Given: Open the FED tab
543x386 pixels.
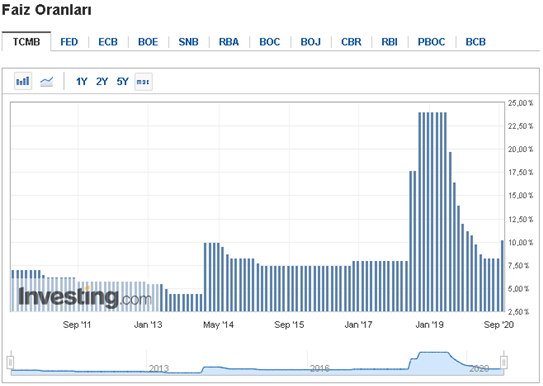Looking at the screenshot, I should pos(69,42).
